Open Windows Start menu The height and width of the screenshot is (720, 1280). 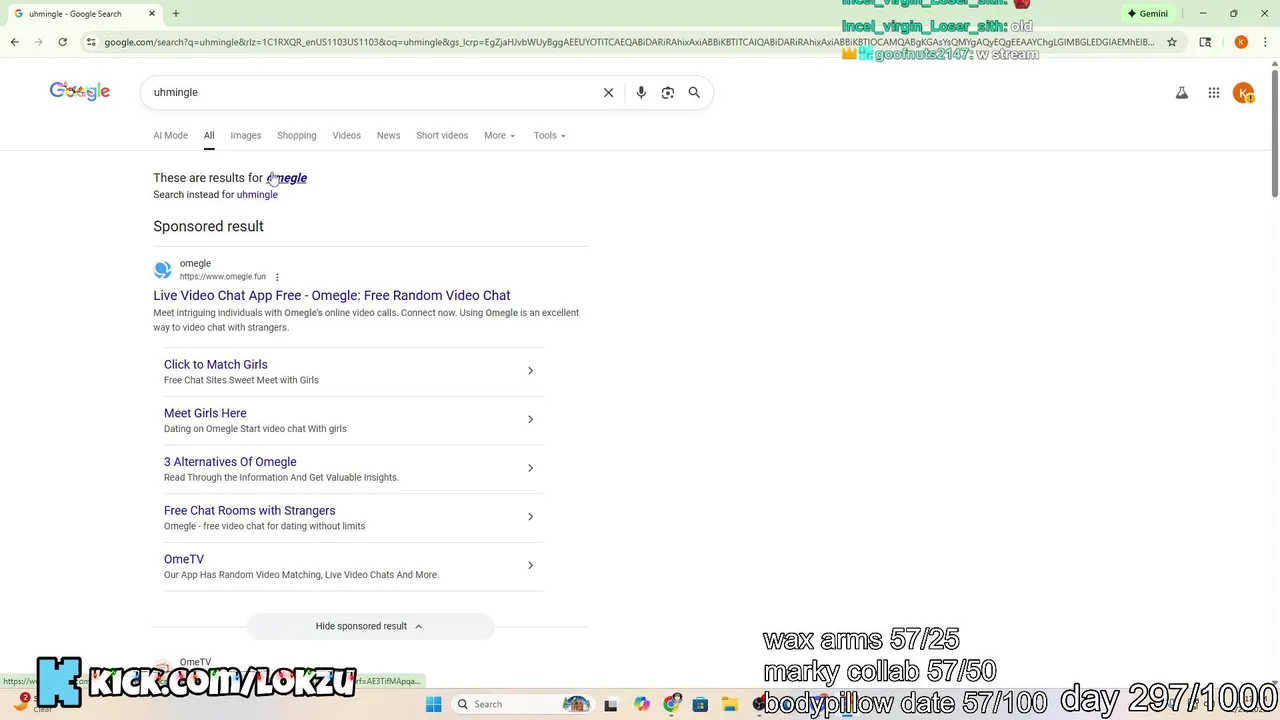pyautogui.click(x=433, y=704)
